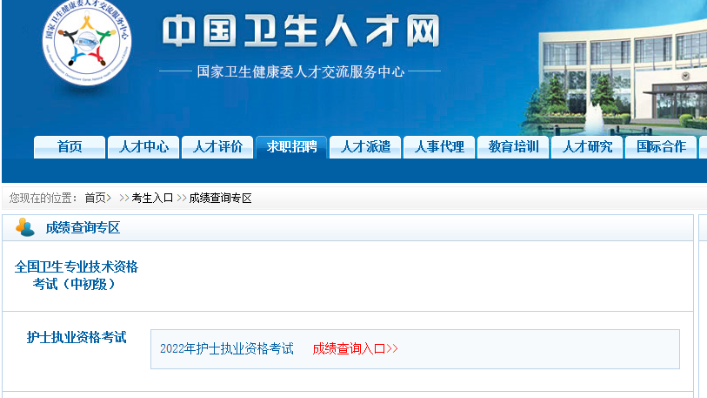The height and width of the screenshot is (398, 707).
Task: Click the 首页 breadcrumb link
Action: click(96, 198)
